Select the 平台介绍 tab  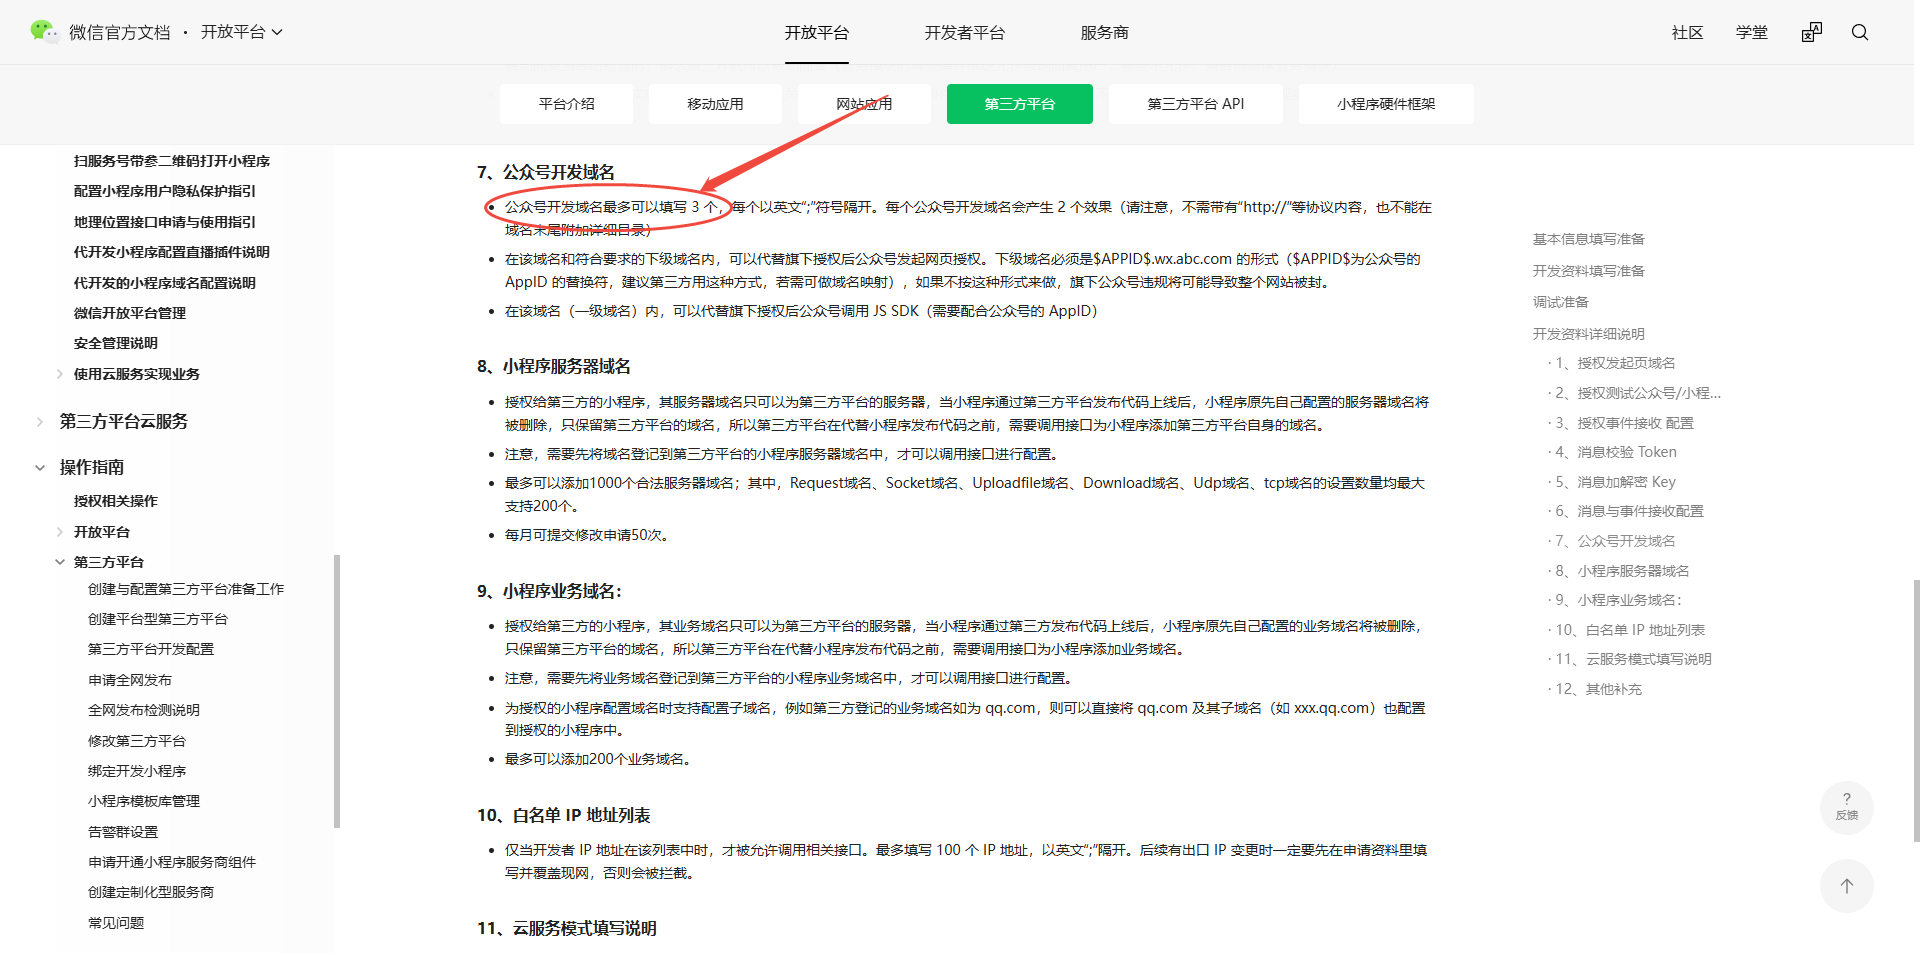(x=567, y=104)
